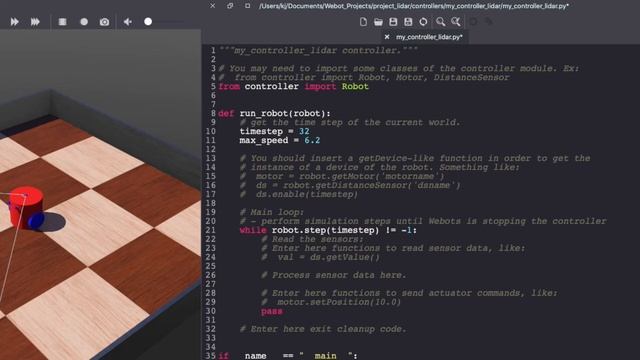The image size is (640, 360).
Task: Close the my_controller_lidar.py tab
Action: tap(387, 37)
